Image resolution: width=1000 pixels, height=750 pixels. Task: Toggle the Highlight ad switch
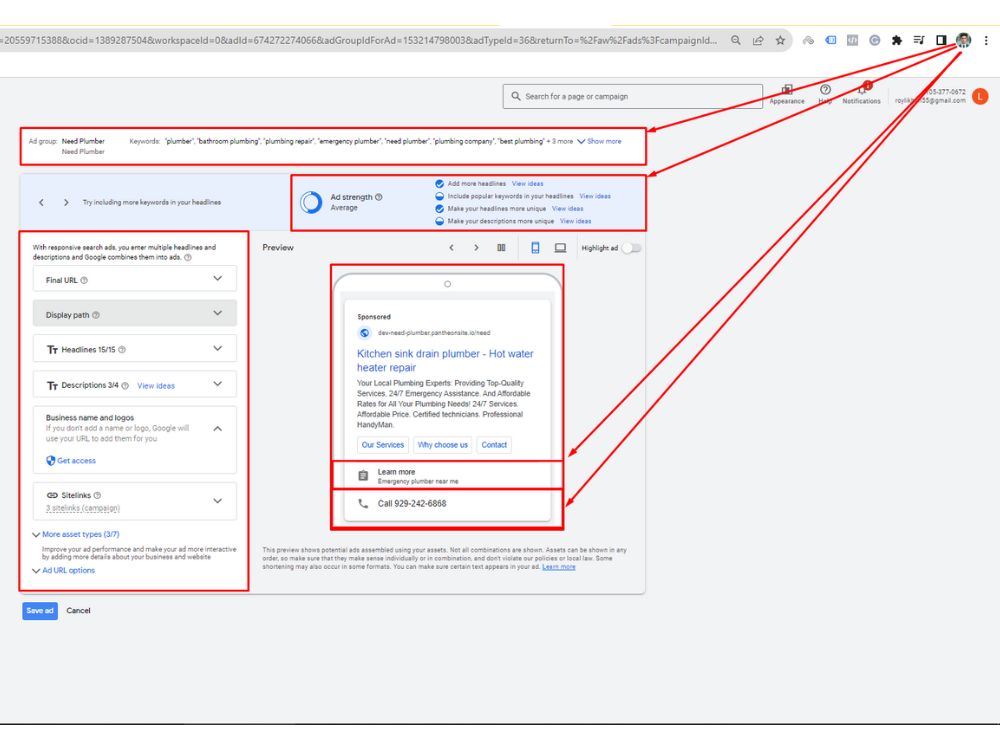tap(631, 248)
